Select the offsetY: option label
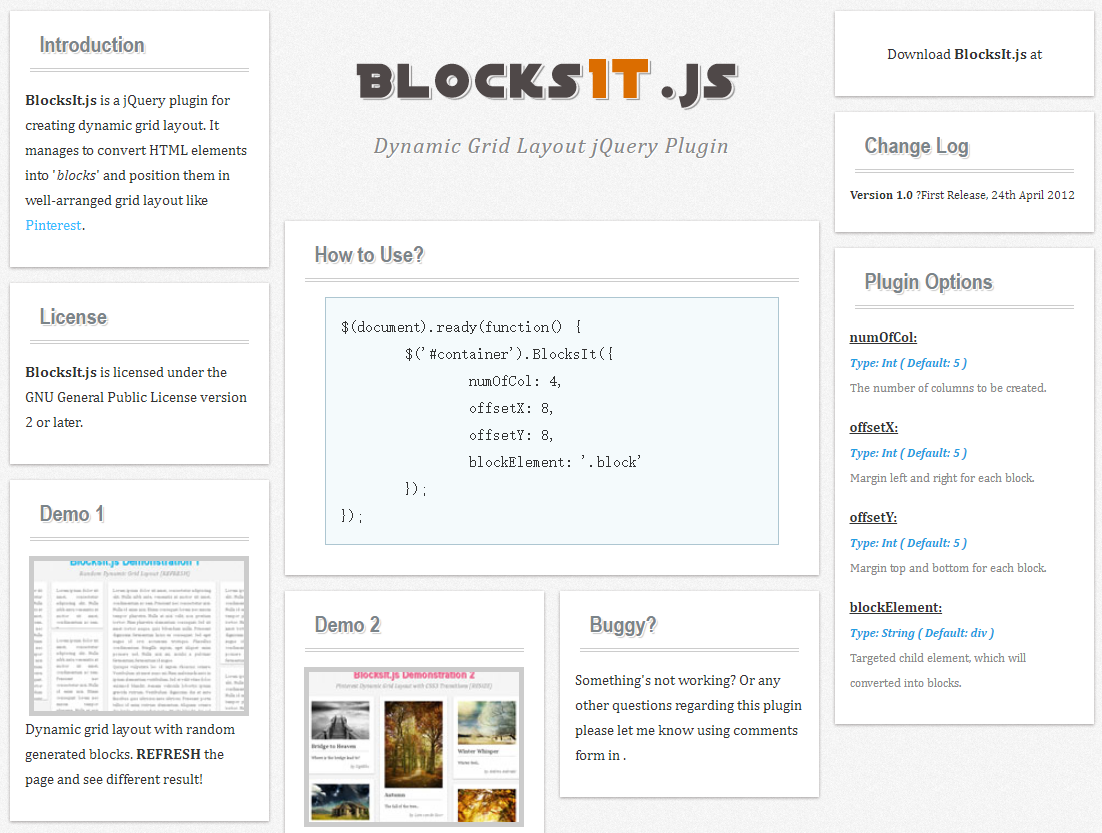Screen dimensions: 1102x833 pyautogui.click(x=873, y=517)
